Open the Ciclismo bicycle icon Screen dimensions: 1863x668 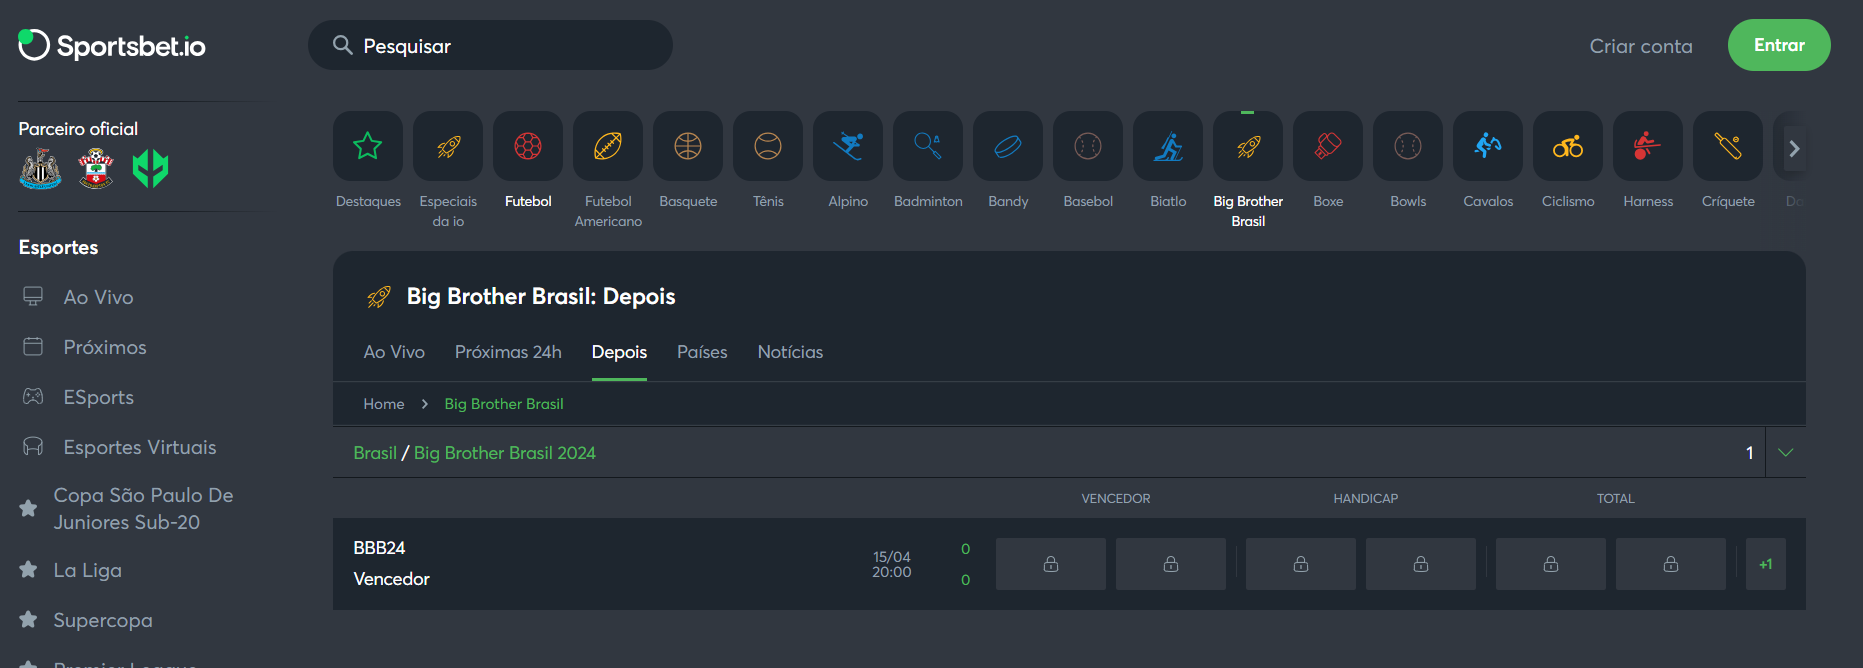(1568, 146)
